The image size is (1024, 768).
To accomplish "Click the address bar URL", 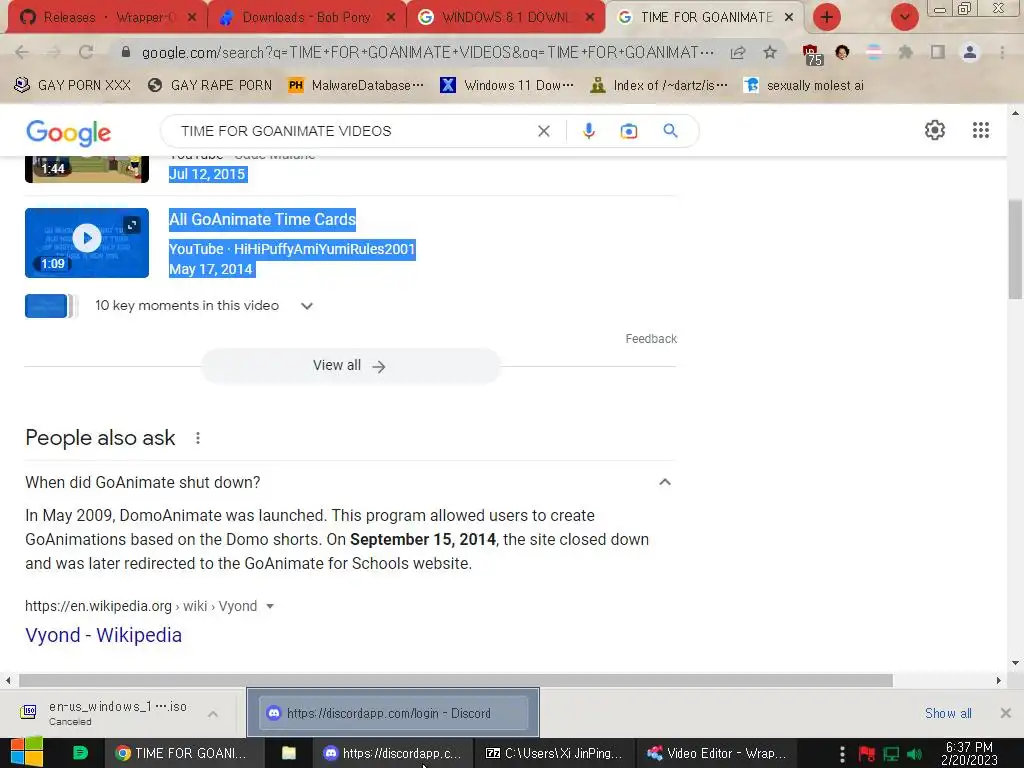I will point(427,52).
